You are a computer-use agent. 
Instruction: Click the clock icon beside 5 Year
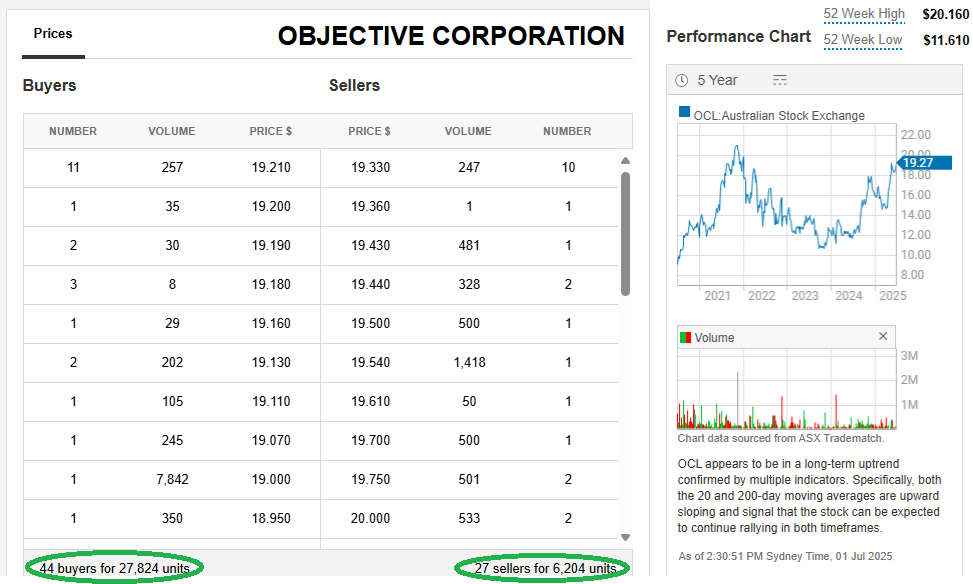click(682, 80)
